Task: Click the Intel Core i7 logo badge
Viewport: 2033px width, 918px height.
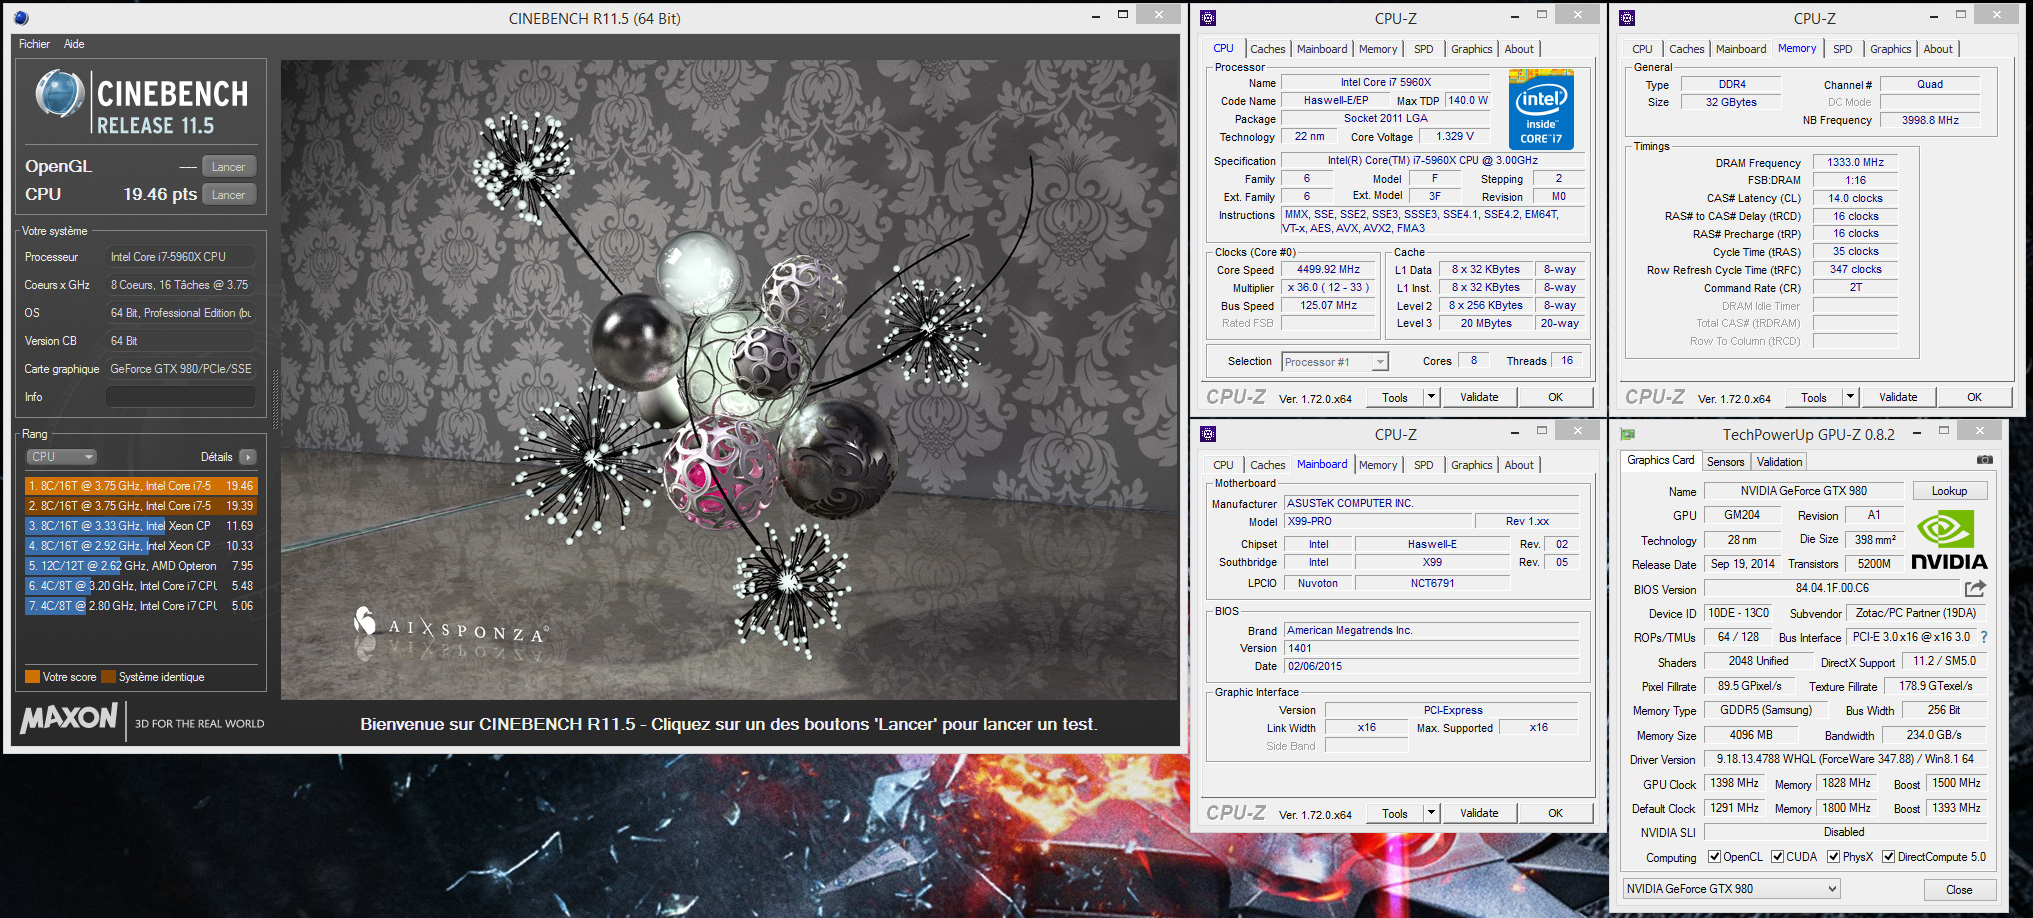Action: [x=1541, y=109]
